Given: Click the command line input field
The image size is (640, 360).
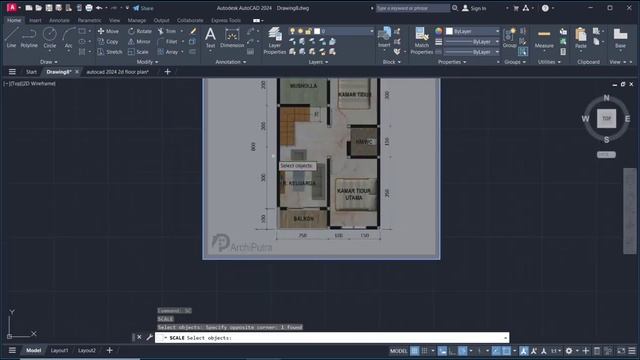Looking at the screenshot, I should pyautogui.click(x=332, y=338).
